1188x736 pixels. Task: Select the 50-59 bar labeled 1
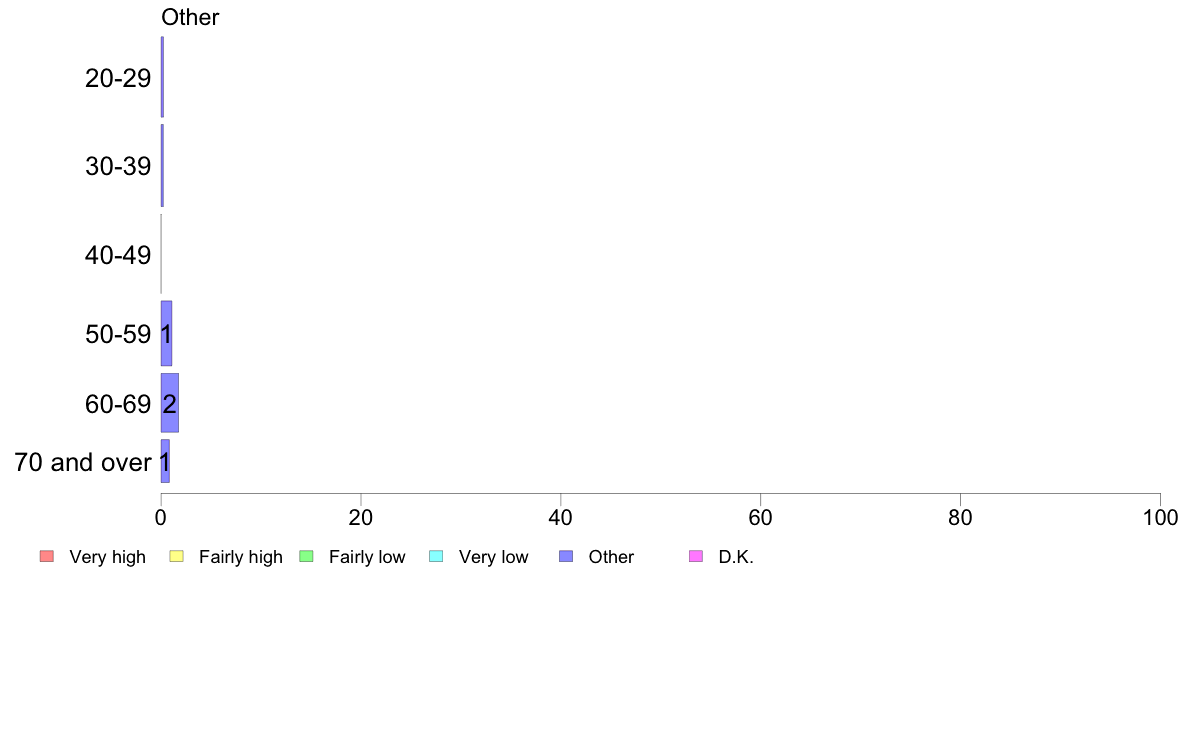click(x=166, y=334)
